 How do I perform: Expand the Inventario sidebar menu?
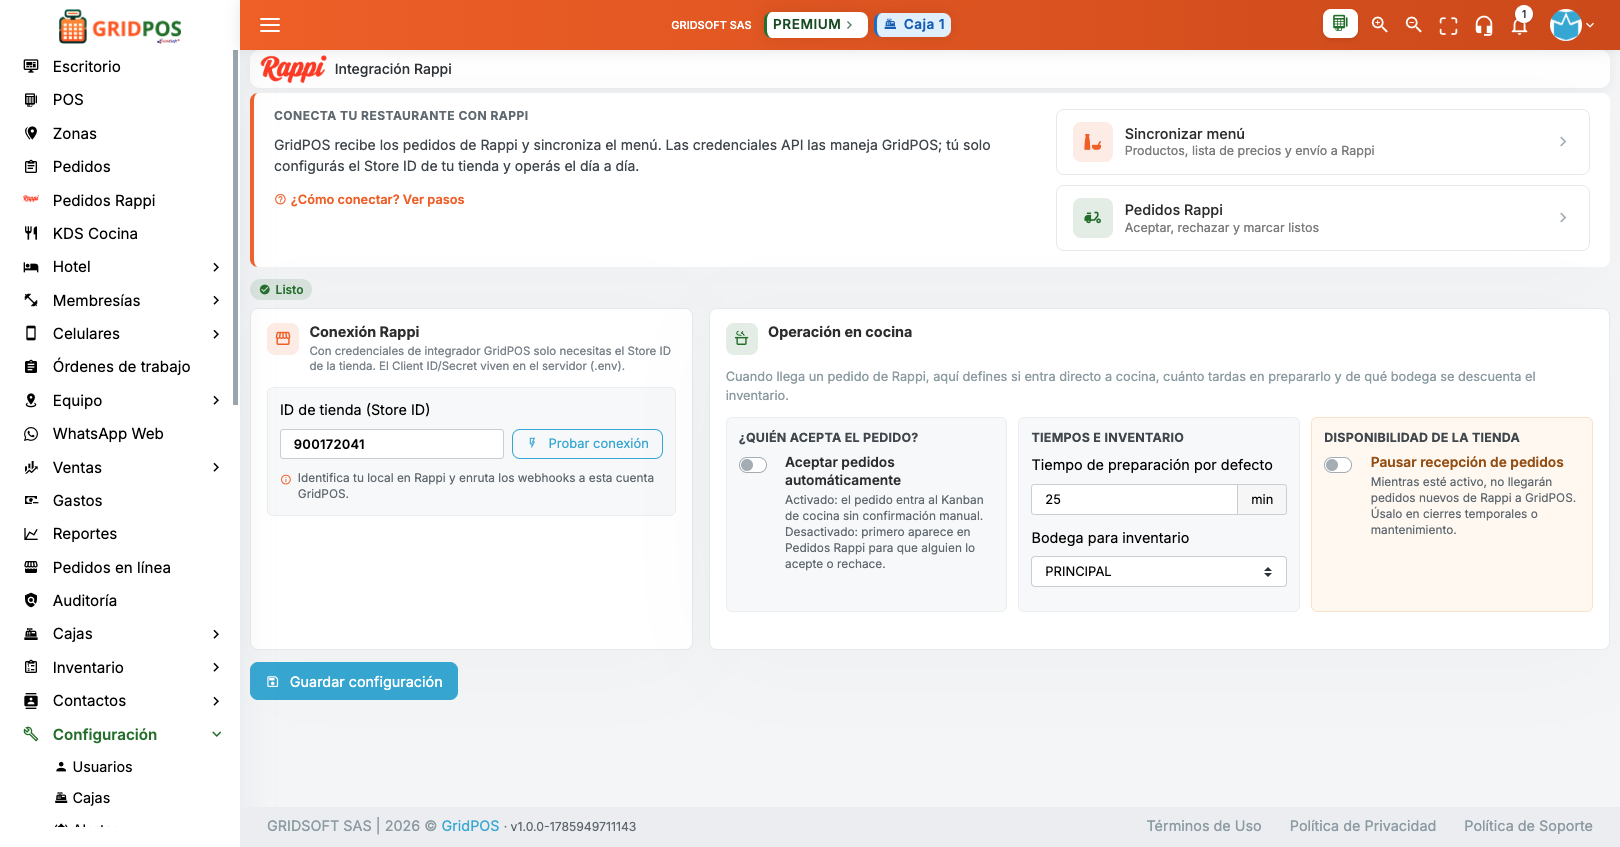(x=216, y=667)
